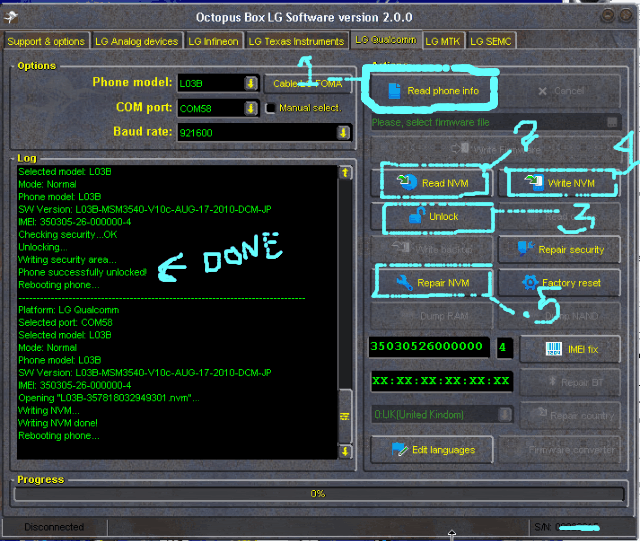Click the Repair security shield icon

coord(526,248)
